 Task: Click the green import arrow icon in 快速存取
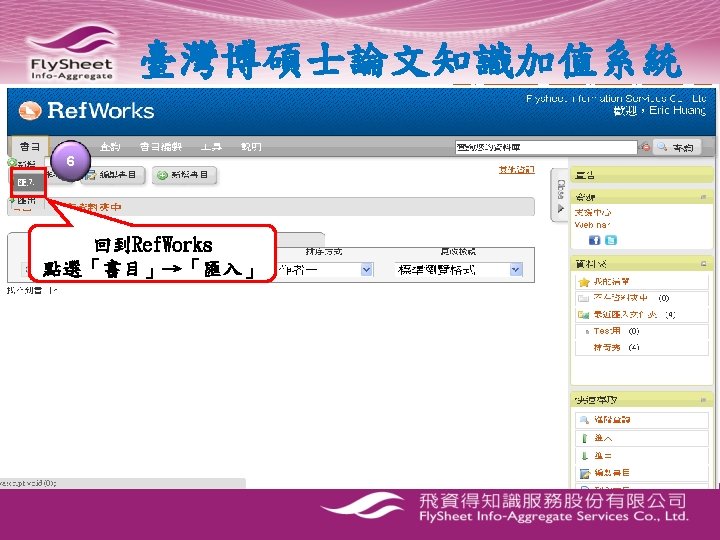tap(584, 439)
